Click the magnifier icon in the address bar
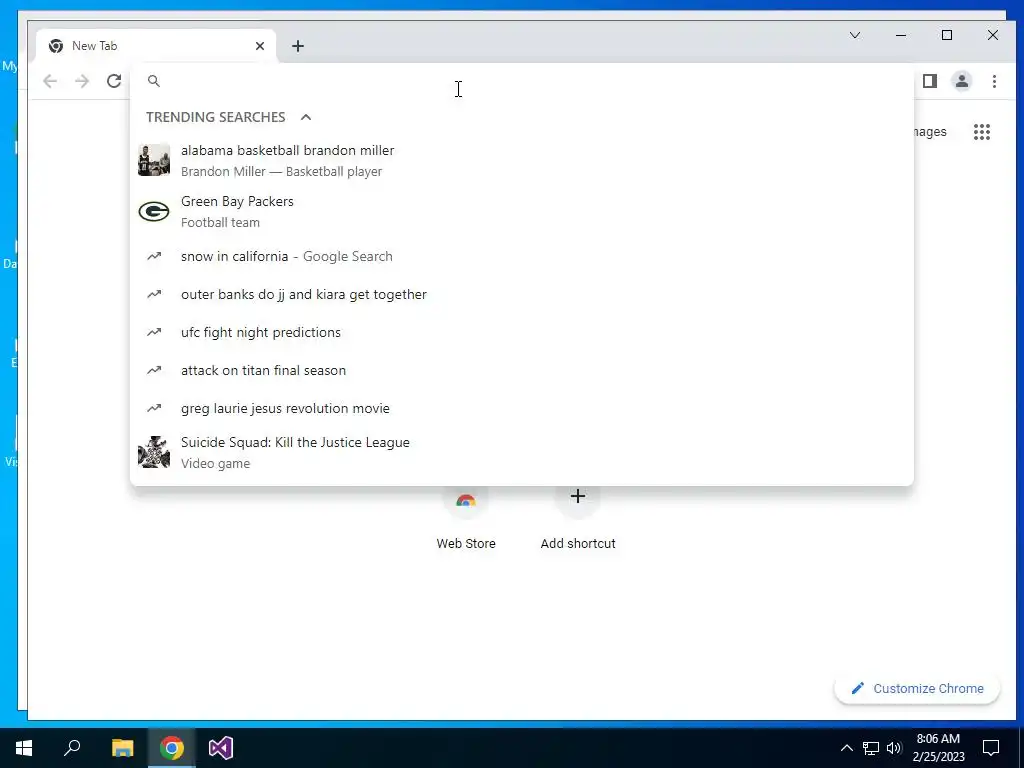This screenshot has width=1024, height=768. click(x=154, y=81)
